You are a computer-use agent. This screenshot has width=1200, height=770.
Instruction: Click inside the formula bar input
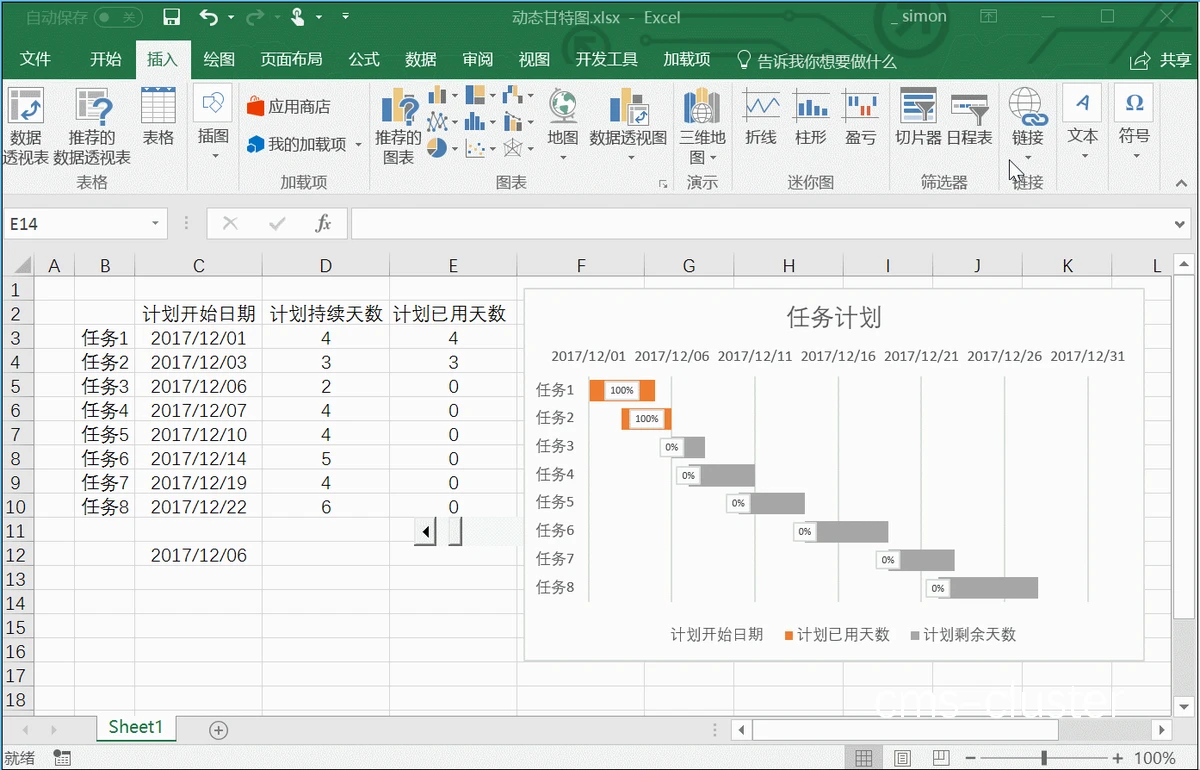click(760, 224)
